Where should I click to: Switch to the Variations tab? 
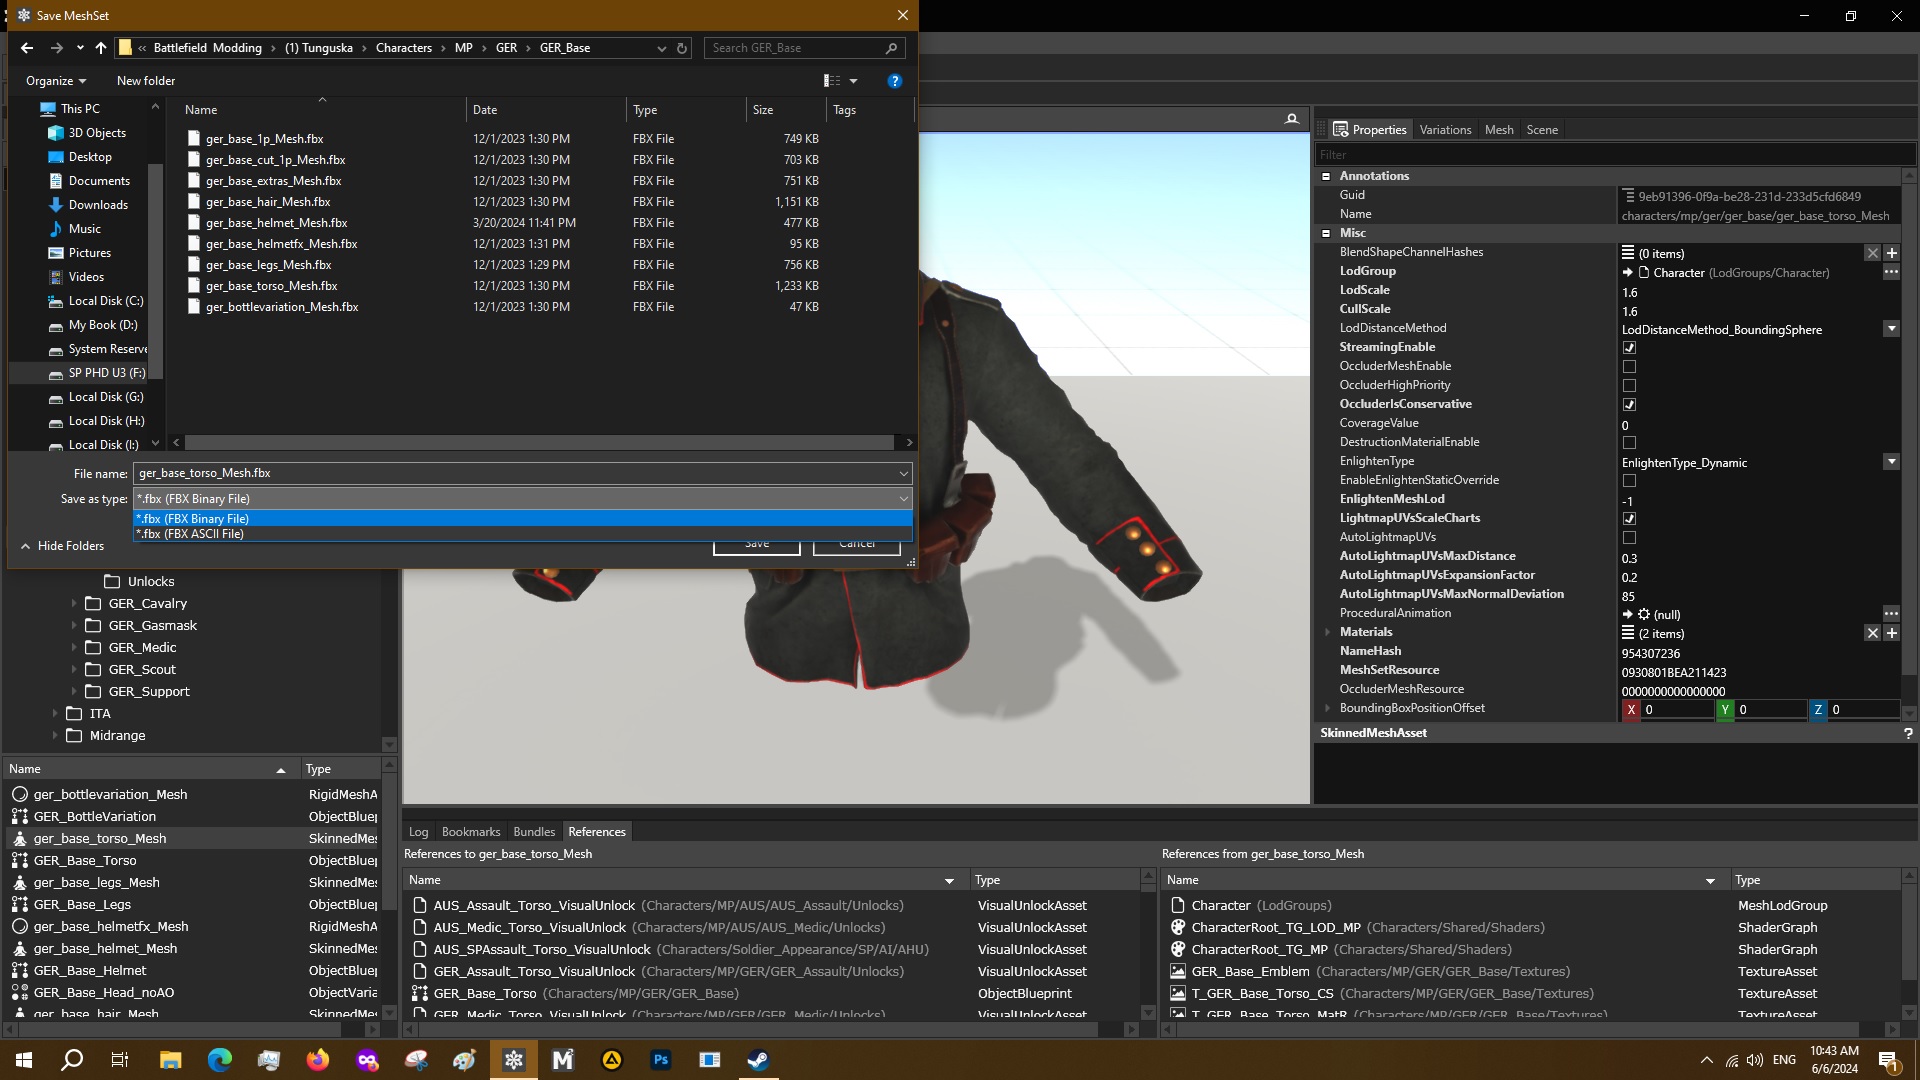click(x=1444, y=130)
